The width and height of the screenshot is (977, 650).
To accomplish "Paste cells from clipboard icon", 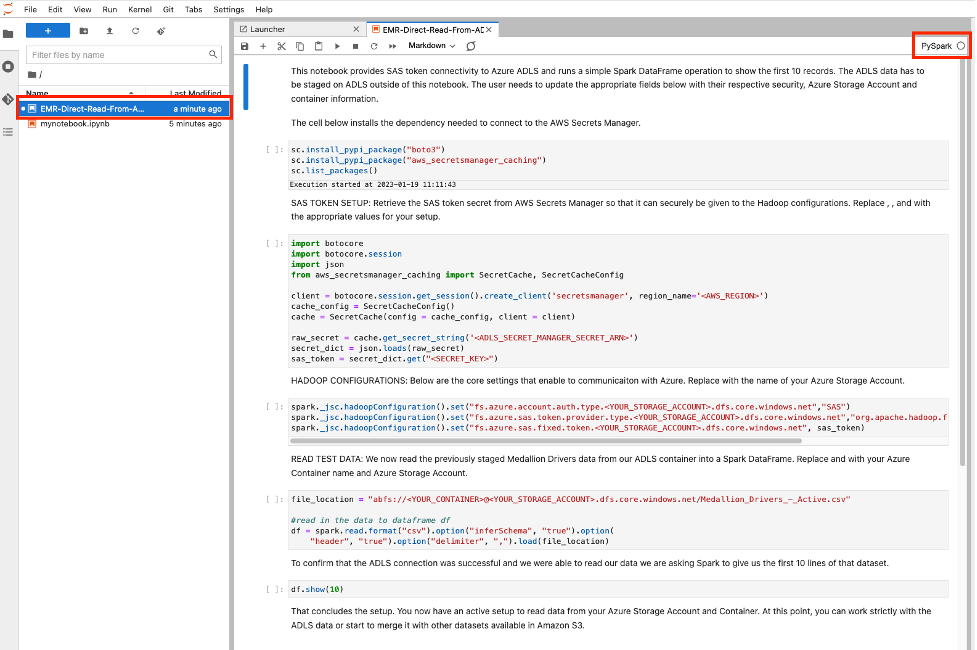I will (x=318, y=46).
